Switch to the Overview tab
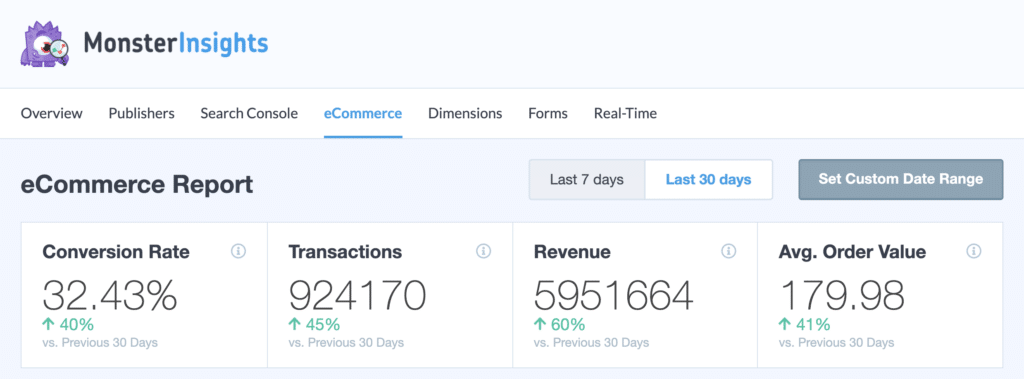The image size is (1024, 379). (52, 113)
